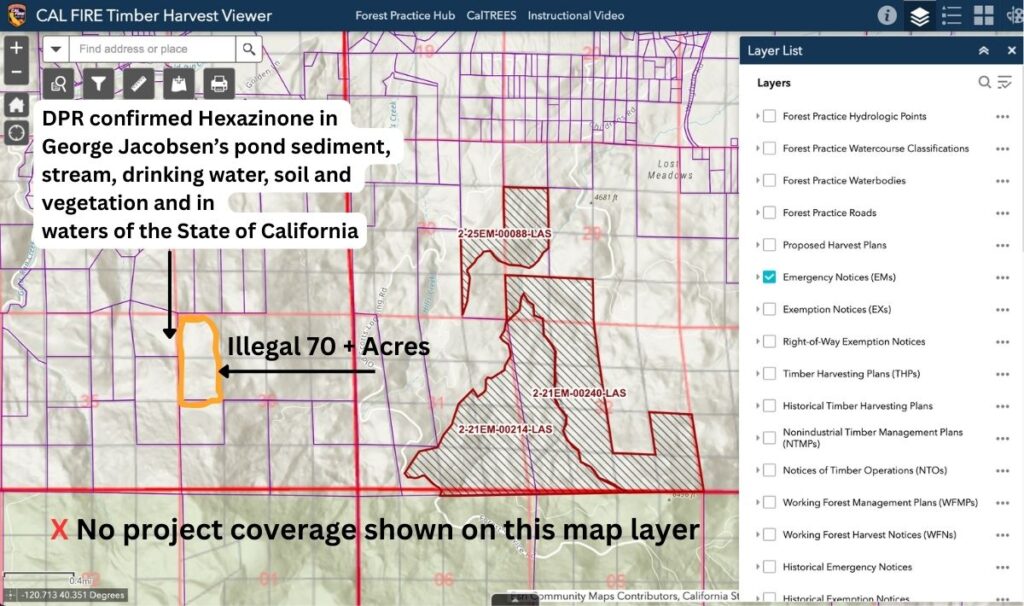Open the Query search tool icon
Screen dimensions: 1024x606
coord(59,84)
